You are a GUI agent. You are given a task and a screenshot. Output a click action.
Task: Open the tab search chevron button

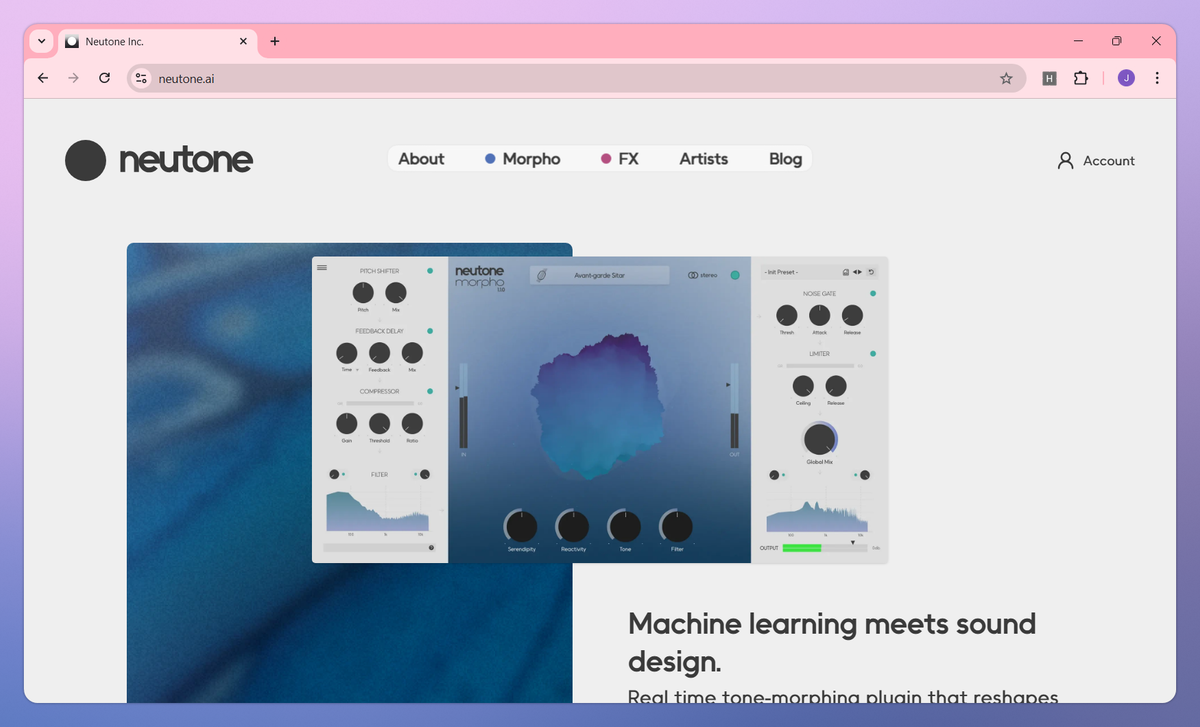click(x=41, y=41)
